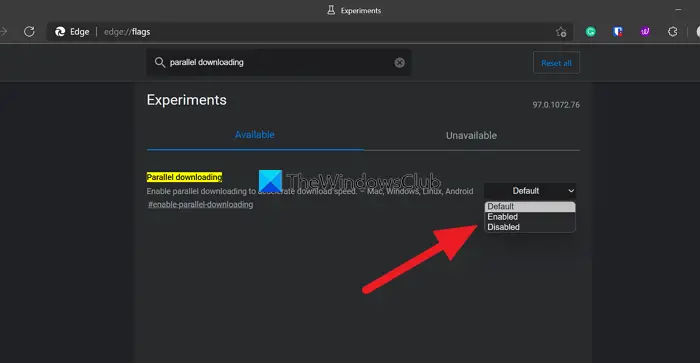The image size is (700, 363).
Task: Switch to the Unavailable tab
Action: [x=471, y=135]
